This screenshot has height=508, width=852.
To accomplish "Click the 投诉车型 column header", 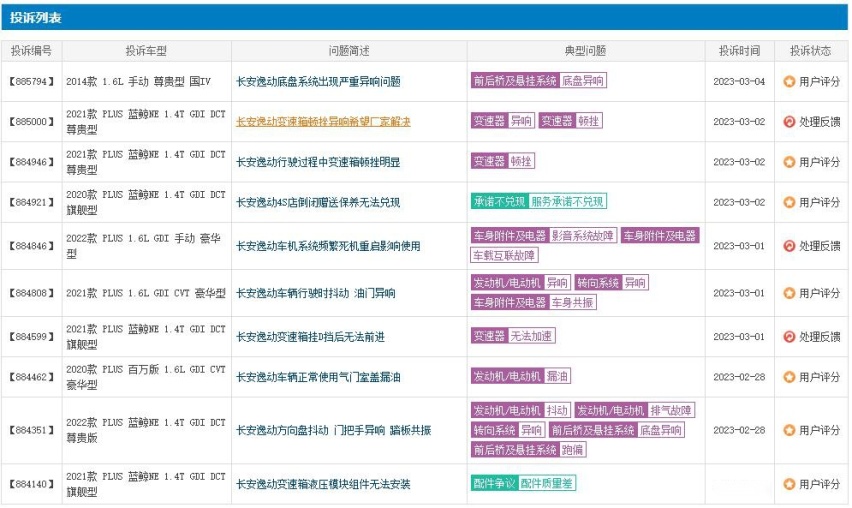I will point(146,51).
